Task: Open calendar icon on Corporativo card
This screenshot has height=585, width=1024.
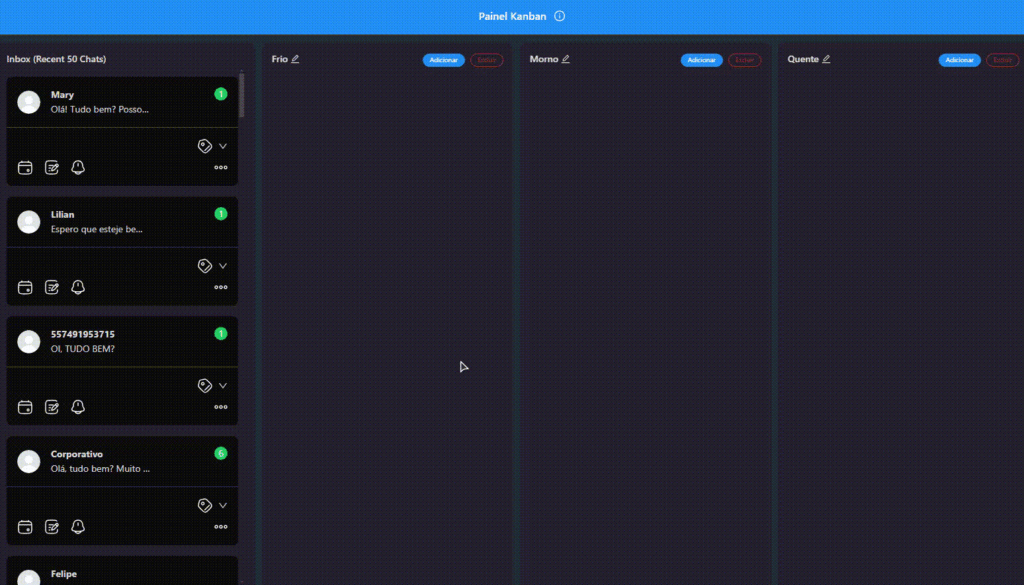Action: pyautogui.click(x=26, y=527)
